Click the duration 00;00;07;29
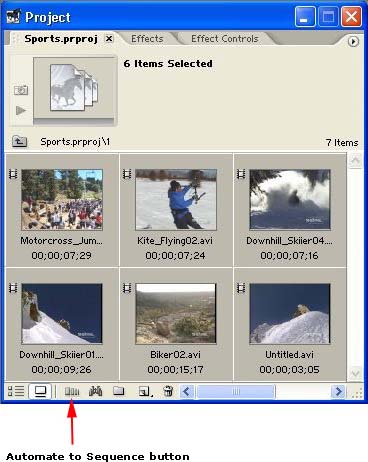 (61, 255)
